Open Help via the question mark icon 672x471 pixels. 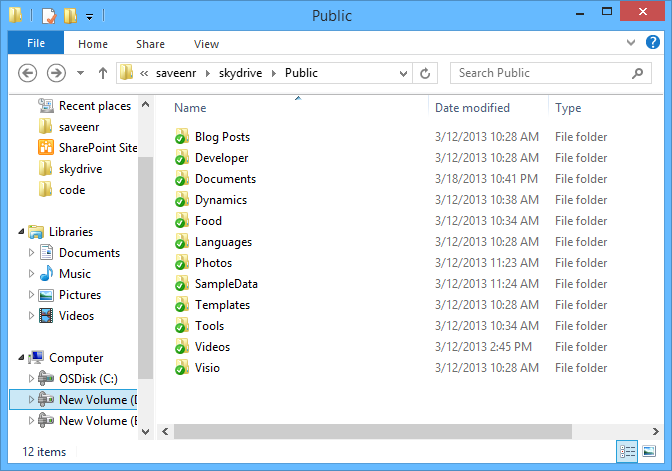click(x=650, y=43)
